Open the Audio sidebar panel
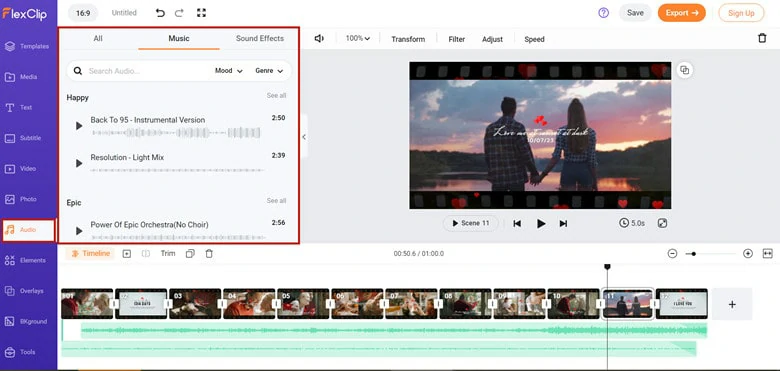This screenshot has height=371, width=780. click(x=28, y=230)
